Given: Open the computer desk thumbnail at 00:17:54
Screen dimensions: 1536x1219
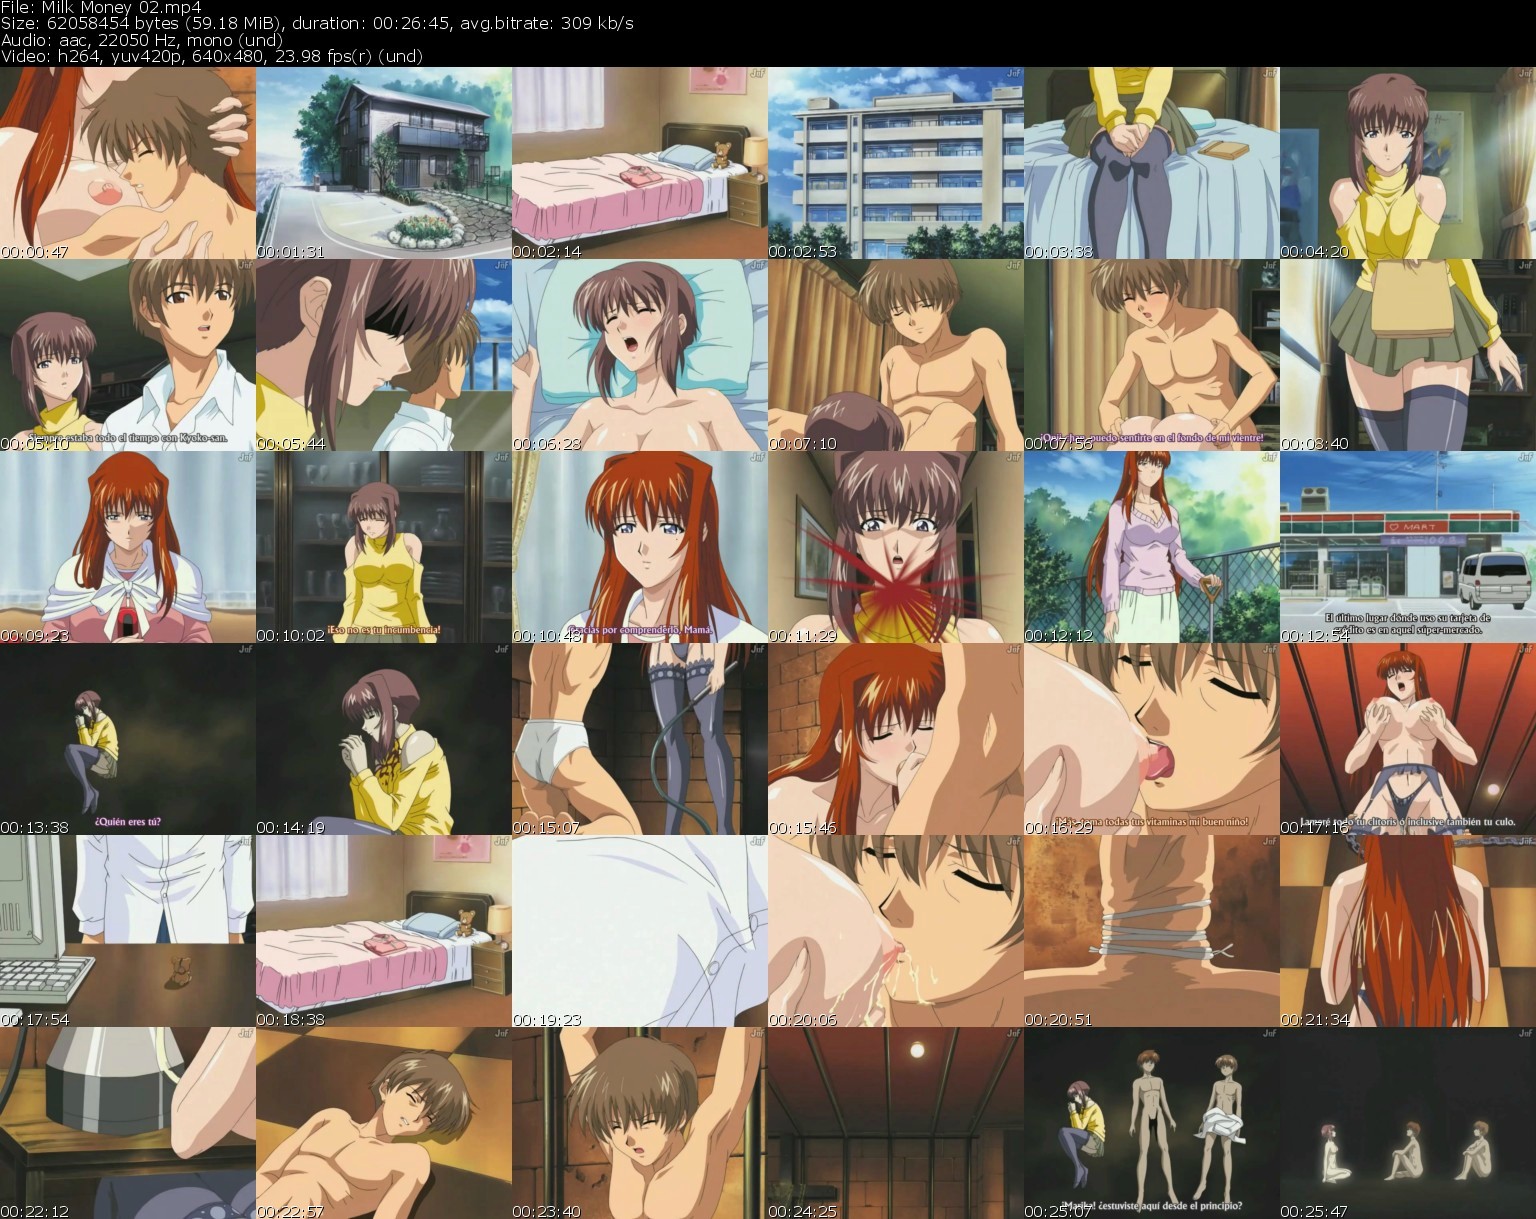Looking at the screenshot, I should [128, 931].
